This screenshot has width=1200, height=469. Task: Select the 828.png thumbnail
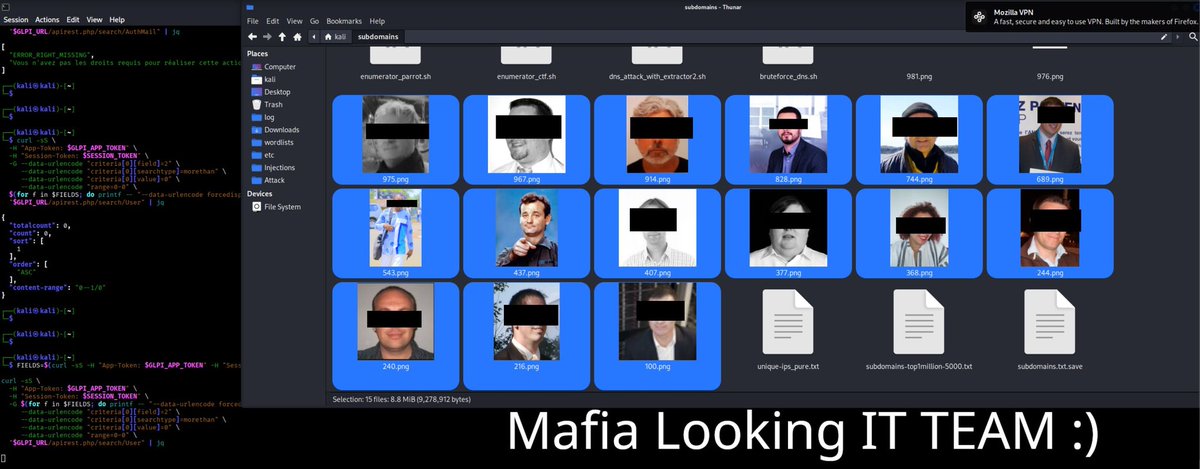click(788, 133)
